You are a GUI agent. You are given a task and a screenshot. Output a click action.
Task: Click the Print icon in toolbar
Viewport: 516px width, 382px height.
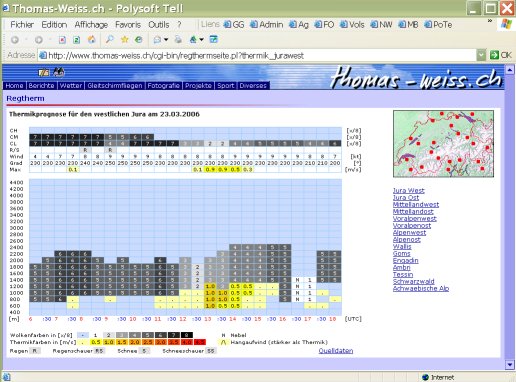(178, 39)
